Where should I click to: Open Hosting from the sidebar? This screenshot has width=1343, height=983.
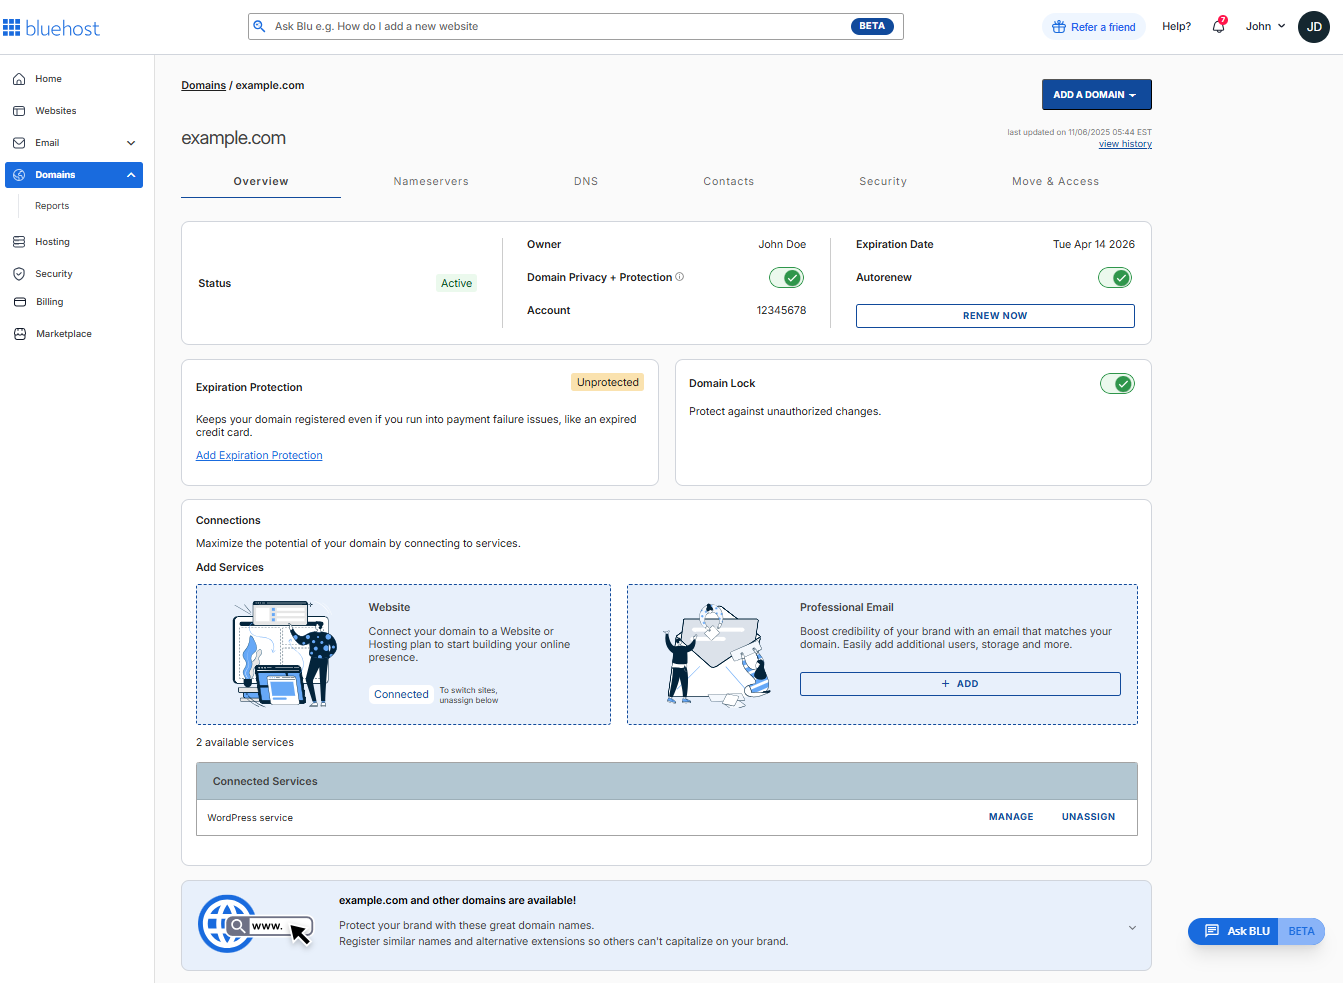click(51, 241)
